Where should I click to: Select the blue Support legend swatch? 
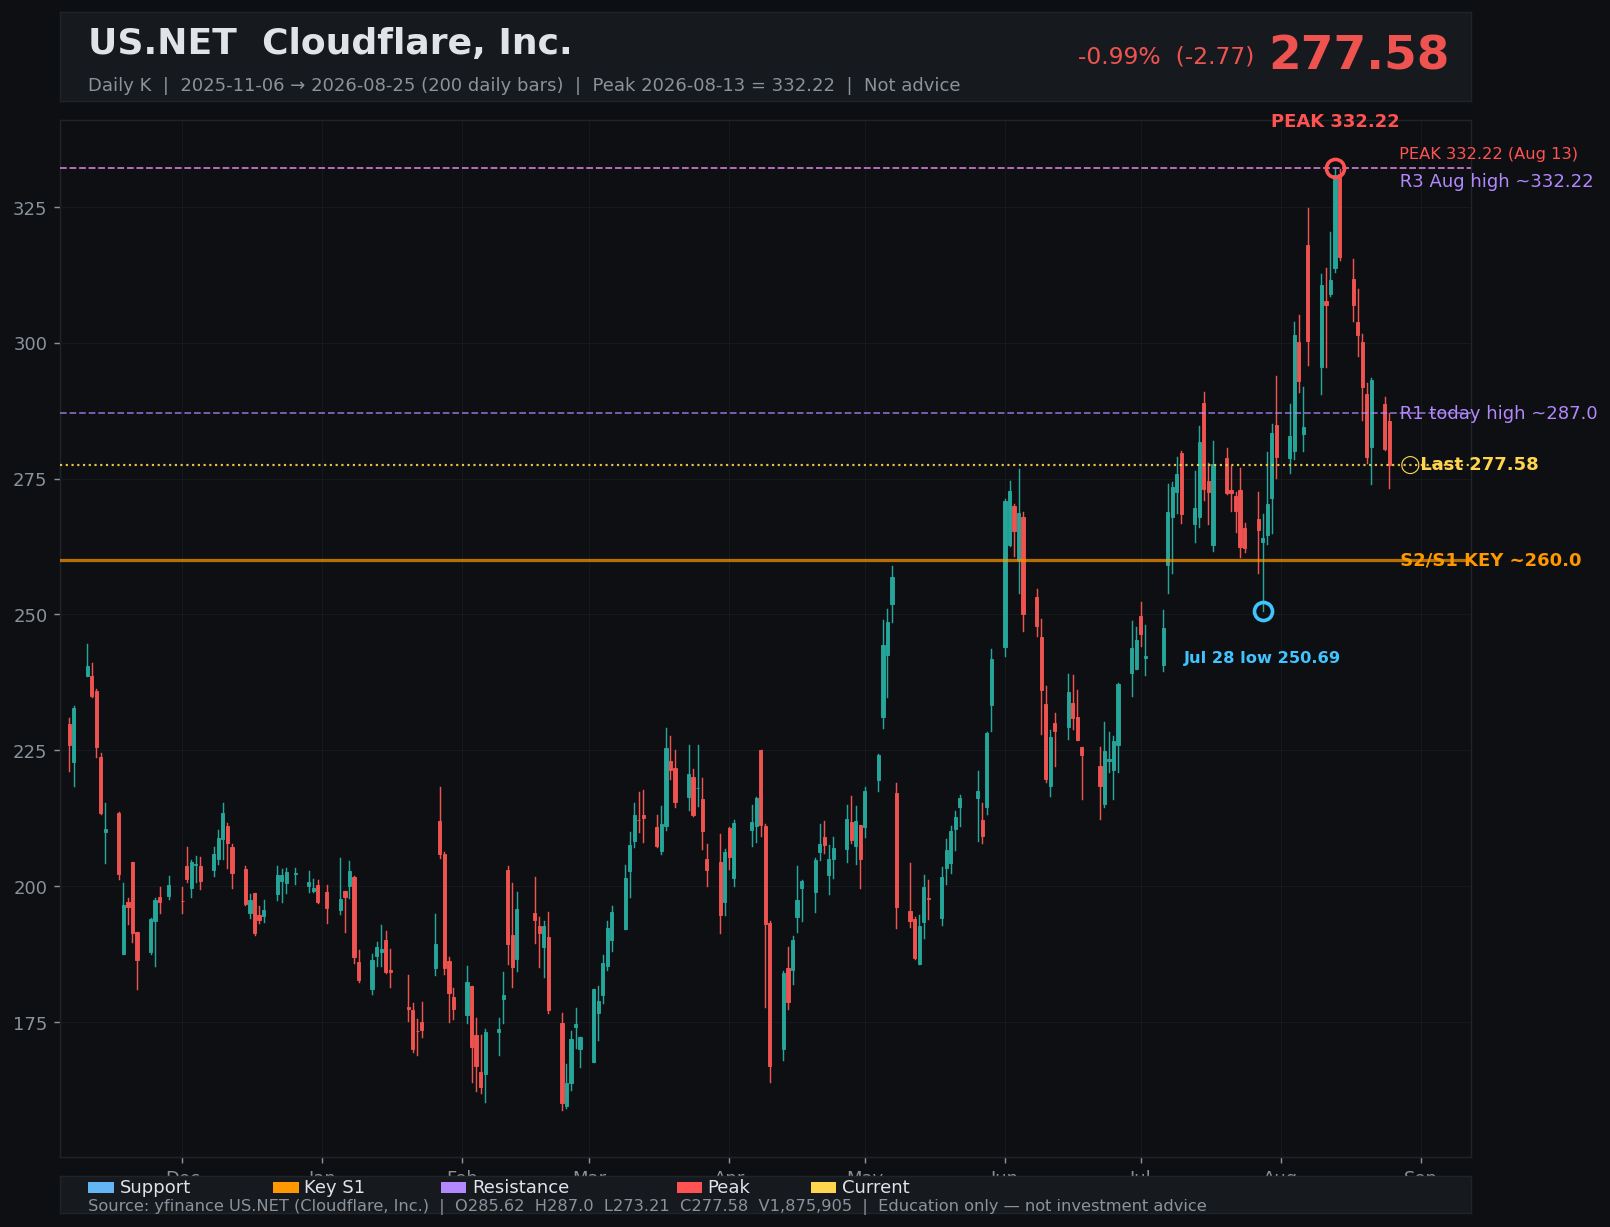click(101, 1187)
